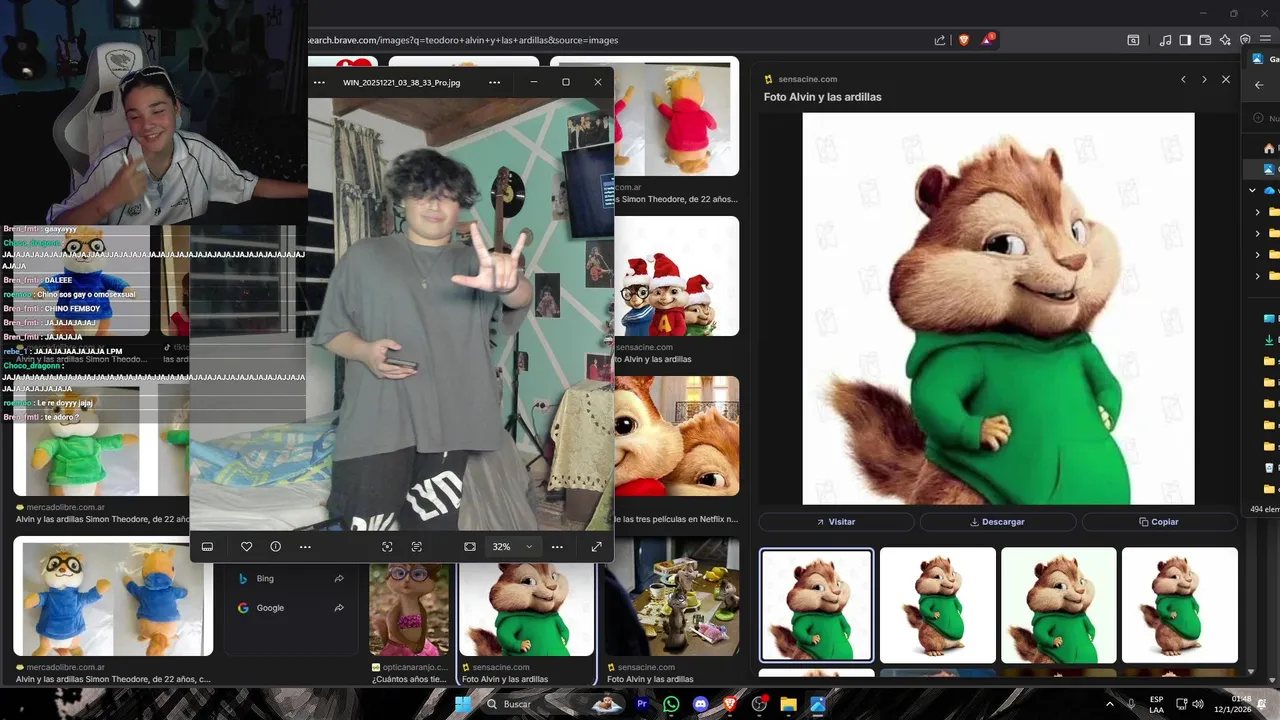The width and height of the screenshot is (1280, 720).
Task: Show hidden system tray icons
Action: (1109, 704)
